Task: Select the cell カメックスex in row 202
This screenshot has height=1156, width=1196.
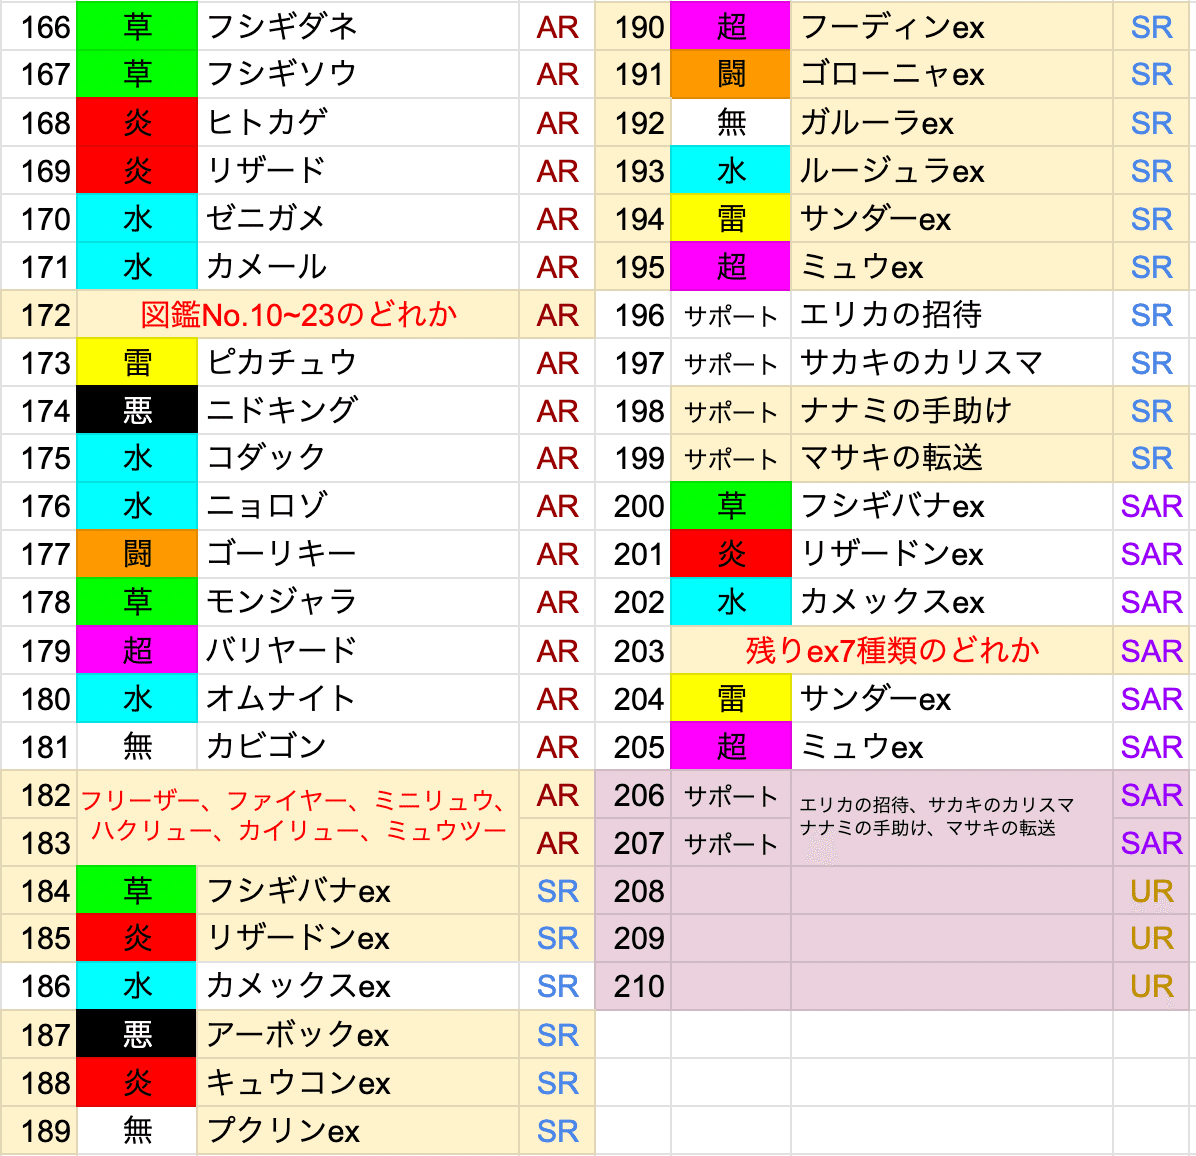Action: pyautogui.click(x=951, y=602)
